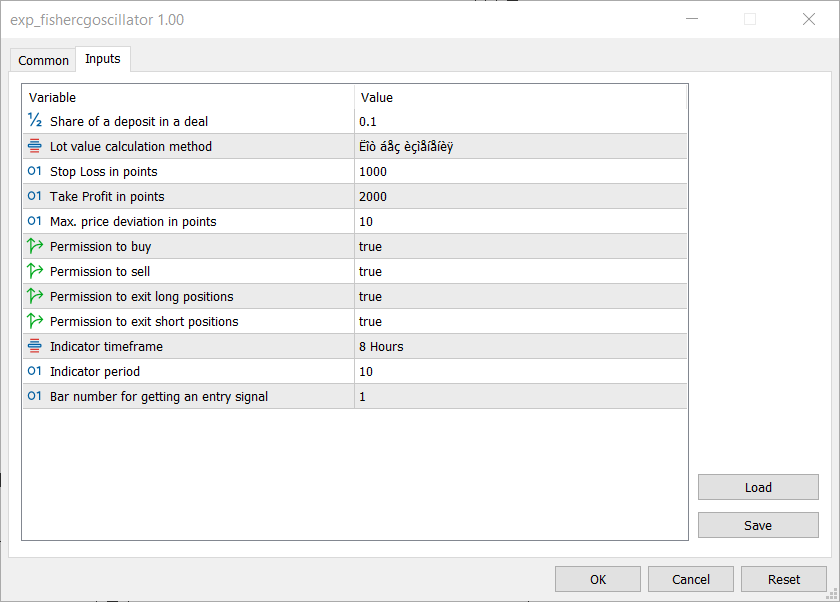
Task: Click the Load button
Action: [758, 487]
